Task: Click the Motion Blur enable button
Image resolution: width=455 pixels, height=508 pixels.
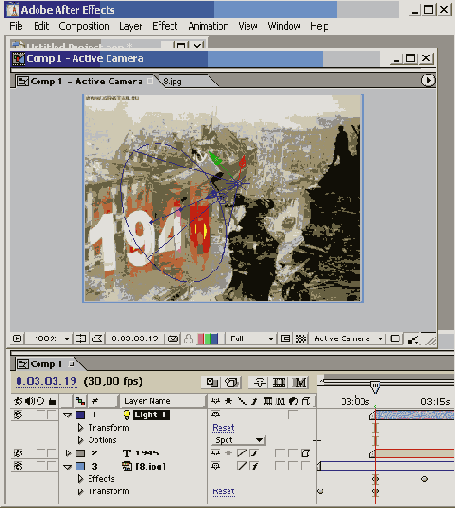Action: 300,382
